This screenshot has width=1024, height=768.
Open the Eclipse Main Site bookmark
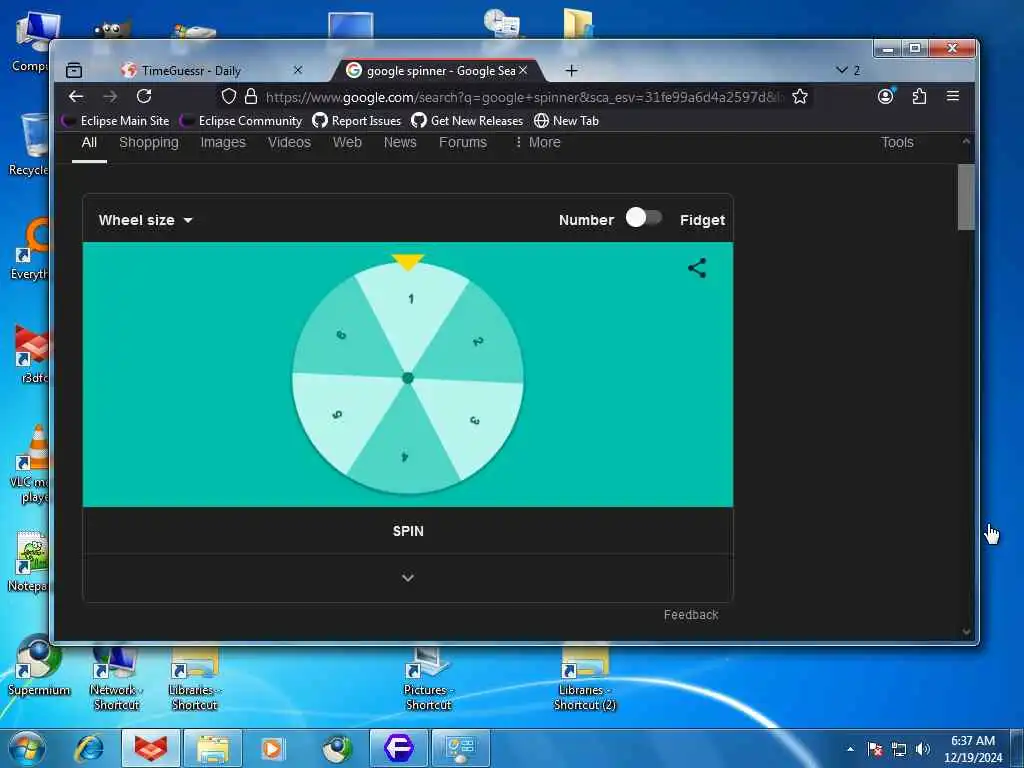click(116, 121)
